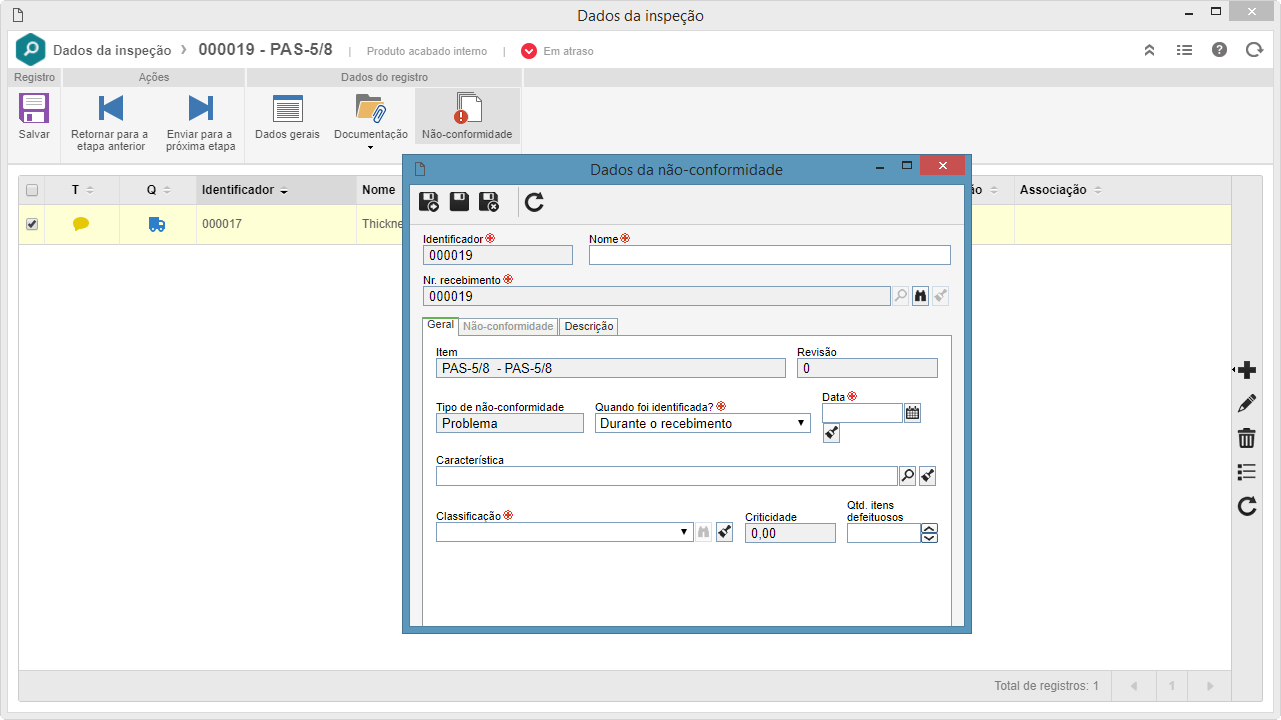Click the list options icon in header
Viewport: 1281px width, 720px height.
coord(1184,50)
